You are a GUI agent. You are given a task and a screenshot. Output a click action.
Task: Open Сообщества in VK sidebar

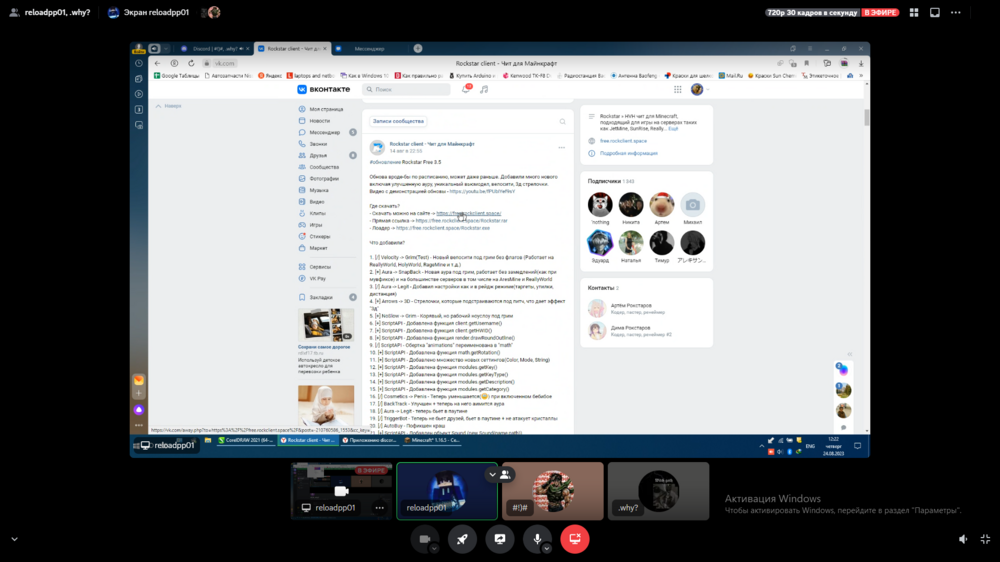(324, 167)
